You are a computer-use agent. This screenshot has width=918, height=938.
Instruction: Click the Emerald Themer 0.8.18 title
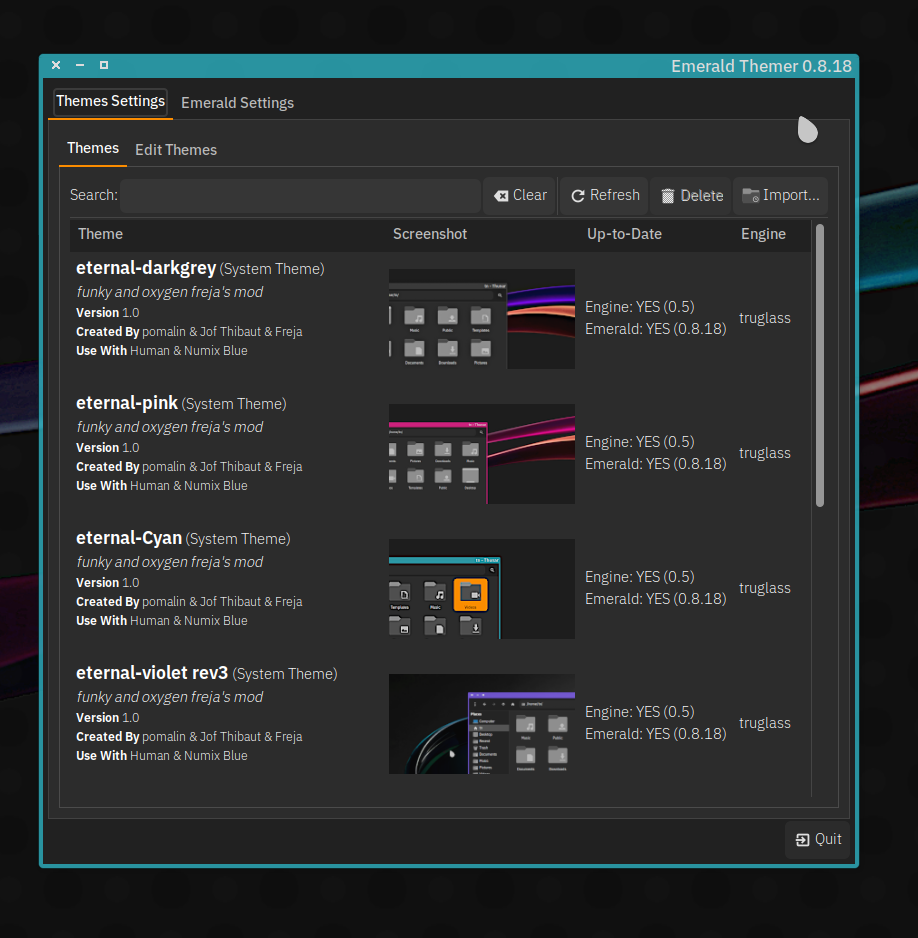[761, 66]
